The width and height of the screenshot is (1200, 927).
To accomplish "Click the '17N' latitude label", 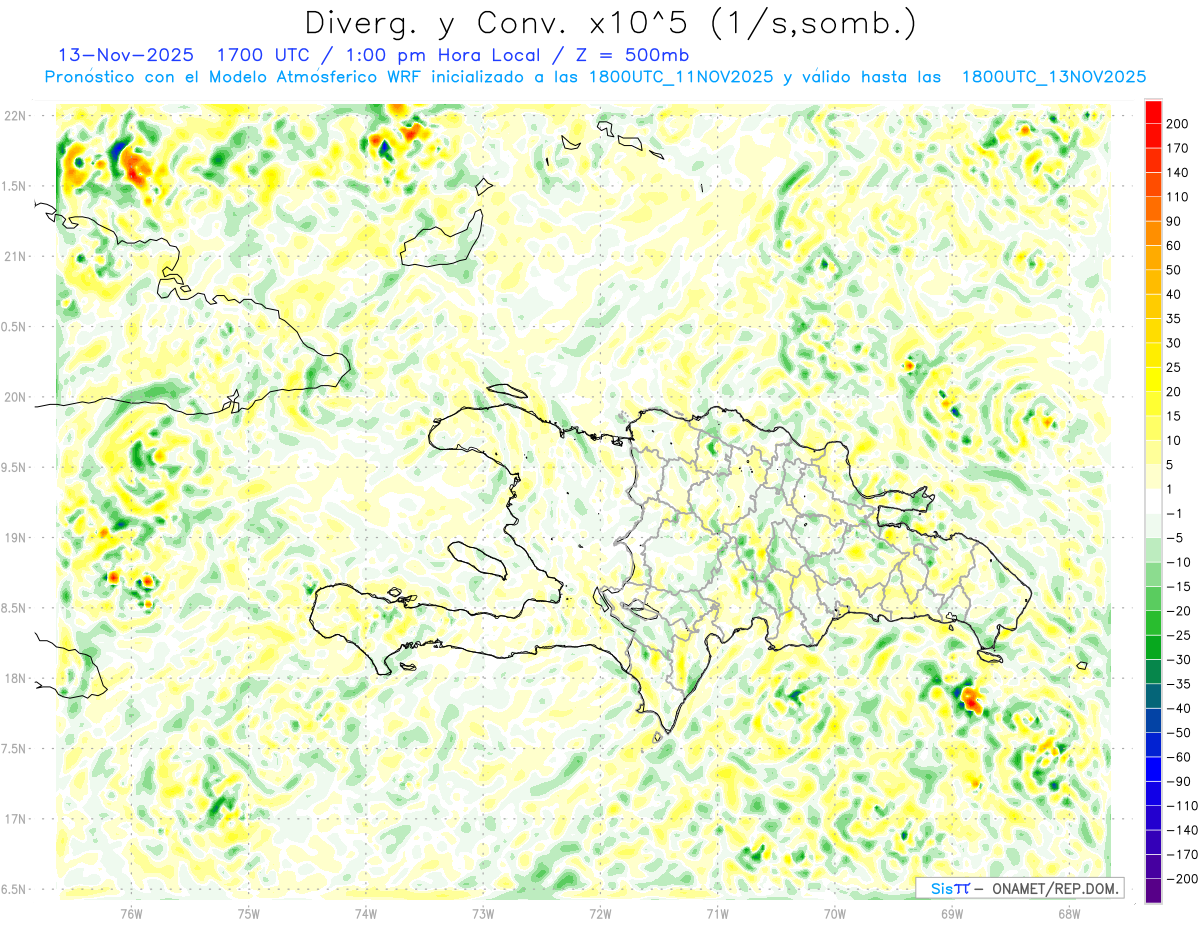I will click(14, 819).
